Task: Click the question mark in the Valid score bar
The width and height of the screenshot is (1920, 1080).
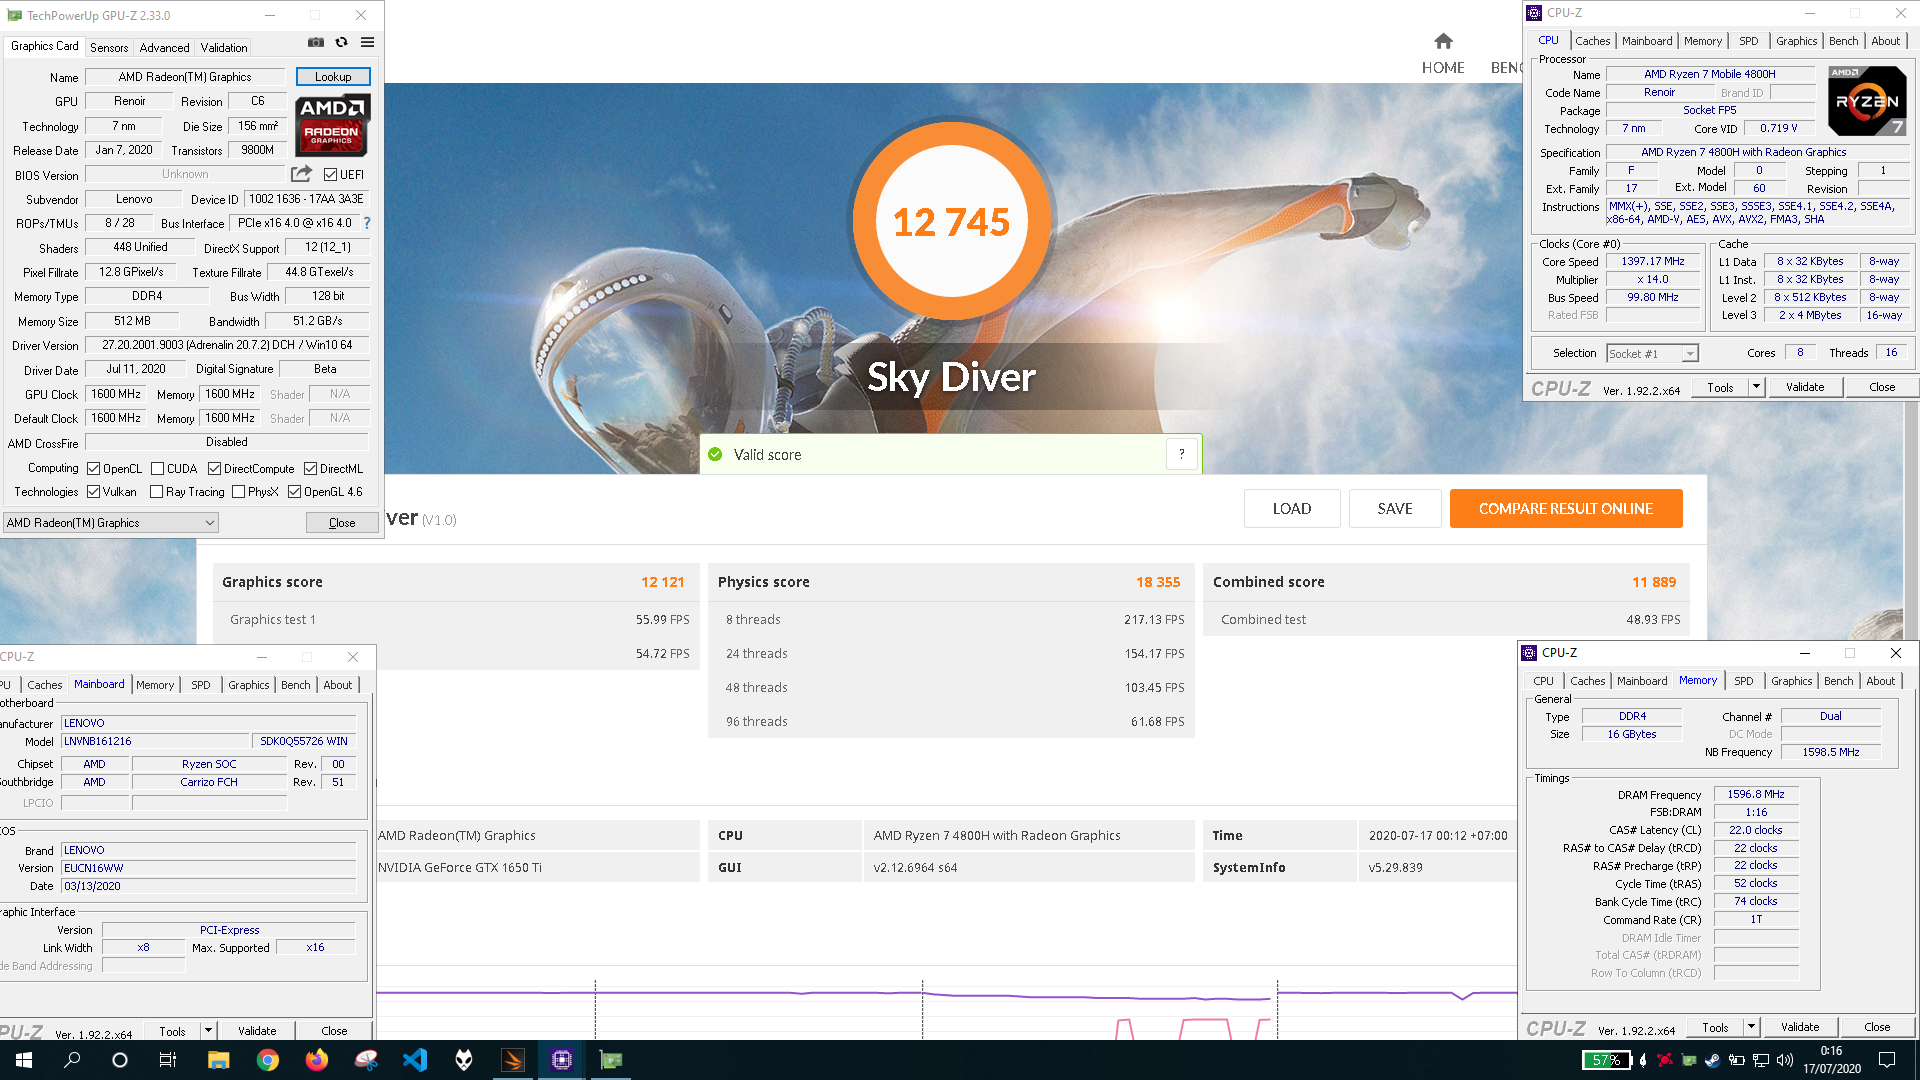Action: tap(1182, 454)
